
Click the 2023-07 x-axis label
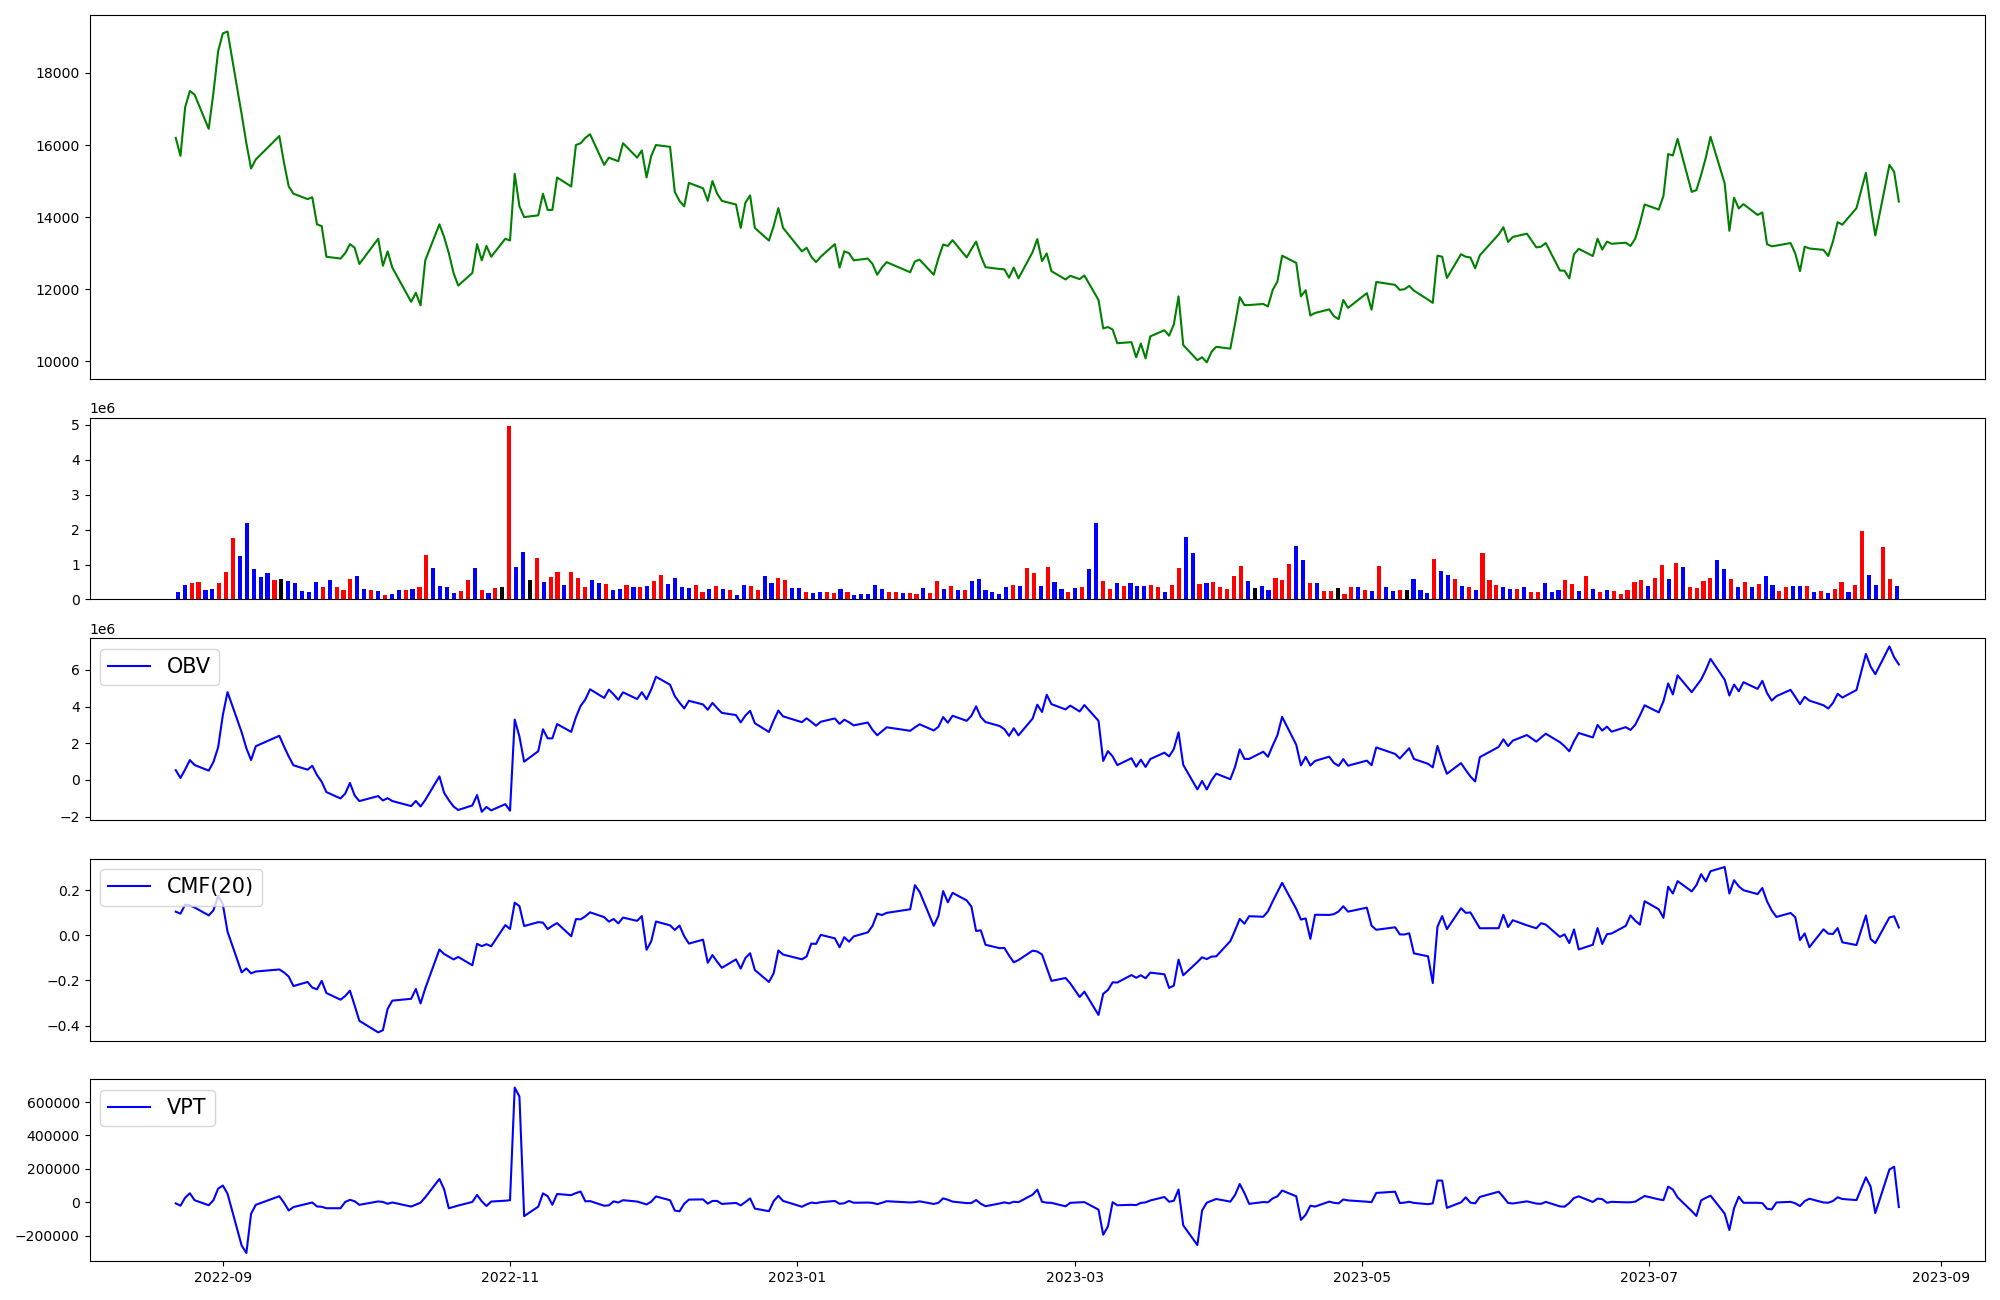click(1648, 1277)
